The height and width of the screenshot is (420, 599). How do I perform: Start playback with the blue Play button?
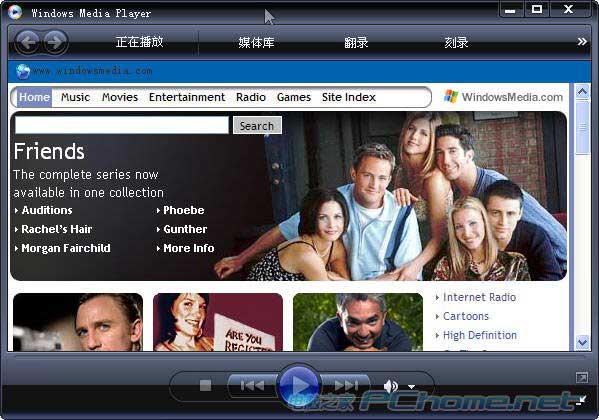(299, 385)
